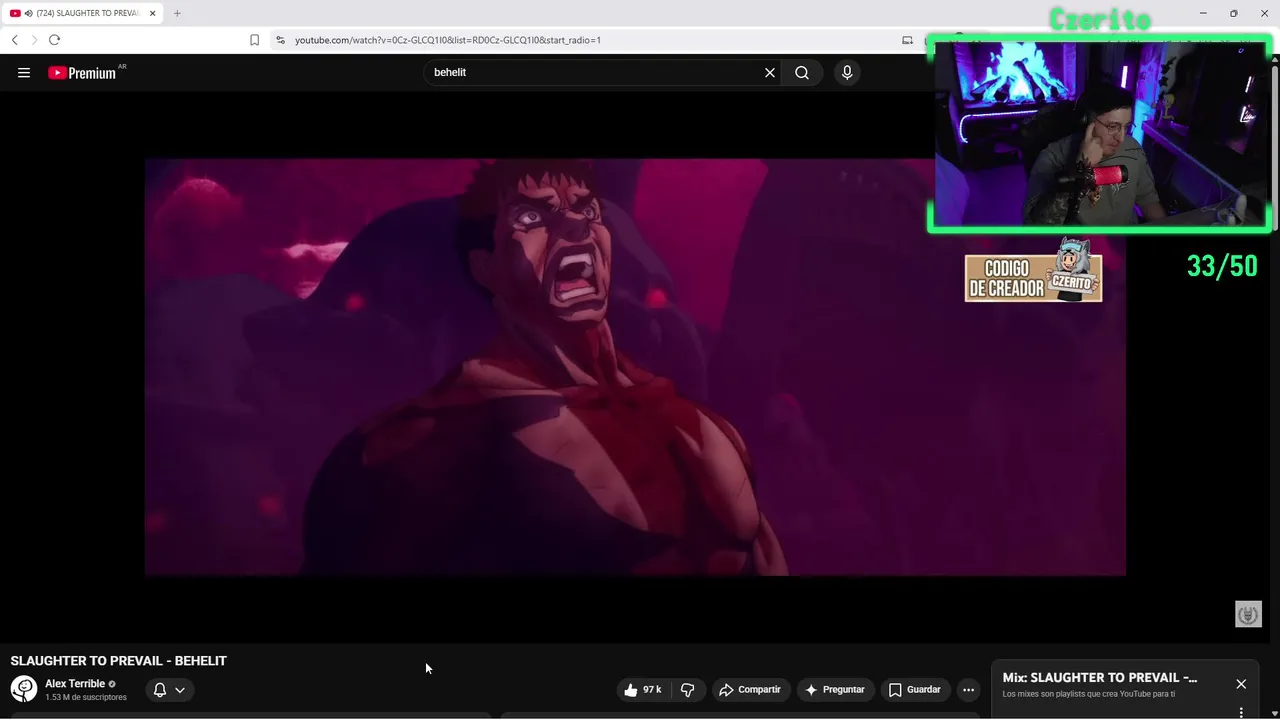Save video with Guardar button
Screen dimensions: 1280x720
(915, 690)
